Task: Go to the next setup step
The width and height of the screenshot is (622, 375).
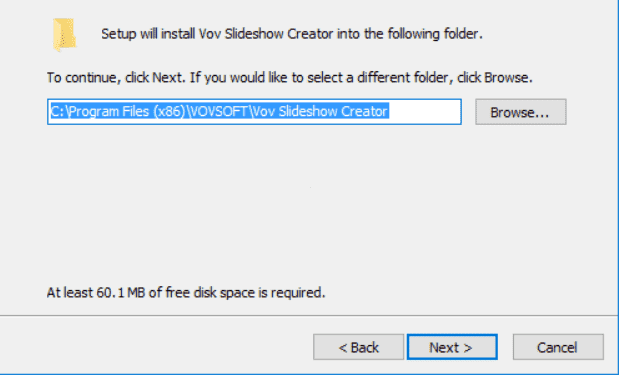Action: point(452,347)
